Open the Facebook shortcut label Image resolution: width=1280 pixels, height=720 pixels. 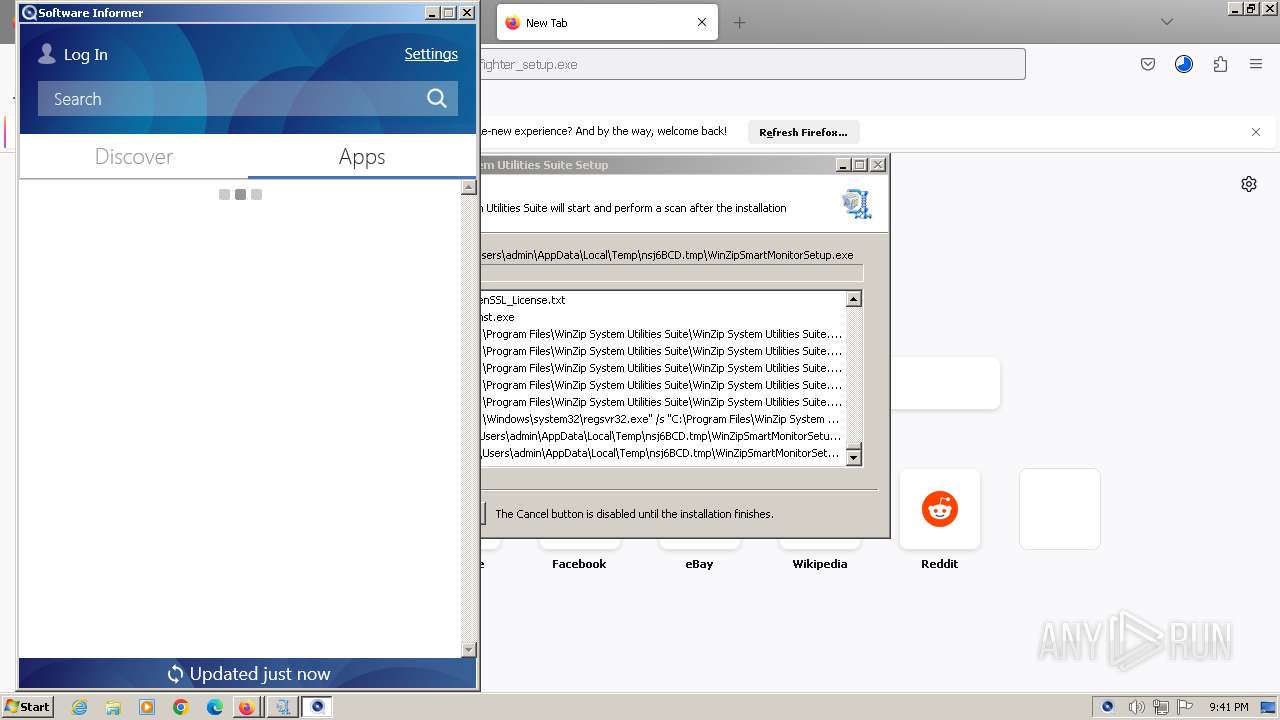coord(579,564)
